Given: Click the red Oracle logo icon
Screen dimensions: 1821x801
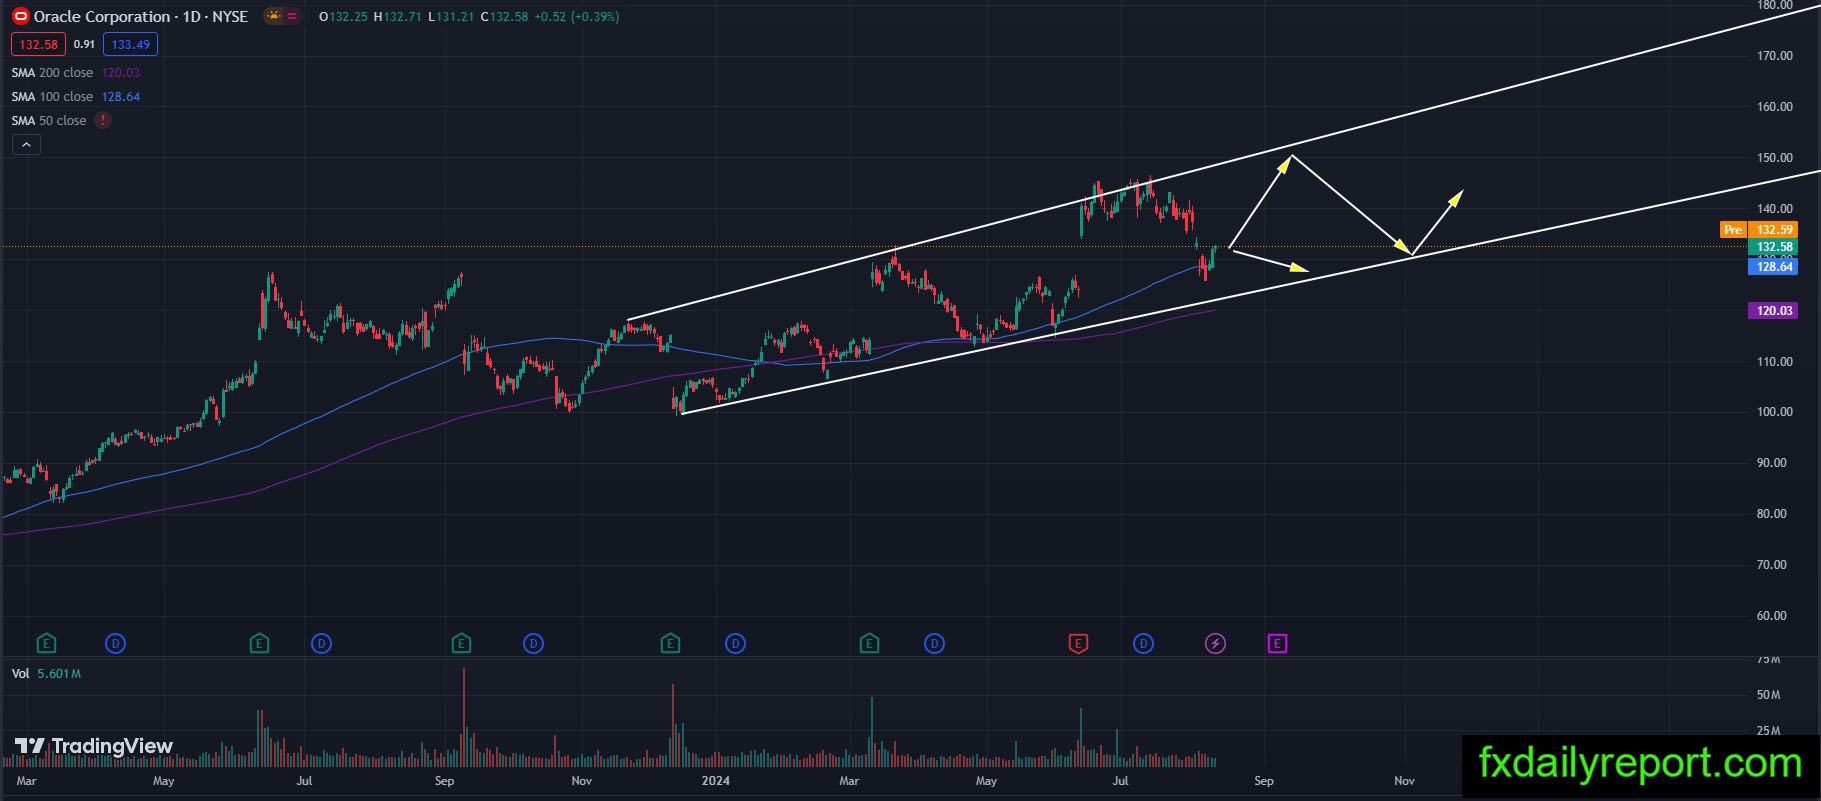Looking at the screenshot, I should pos(21,17).
